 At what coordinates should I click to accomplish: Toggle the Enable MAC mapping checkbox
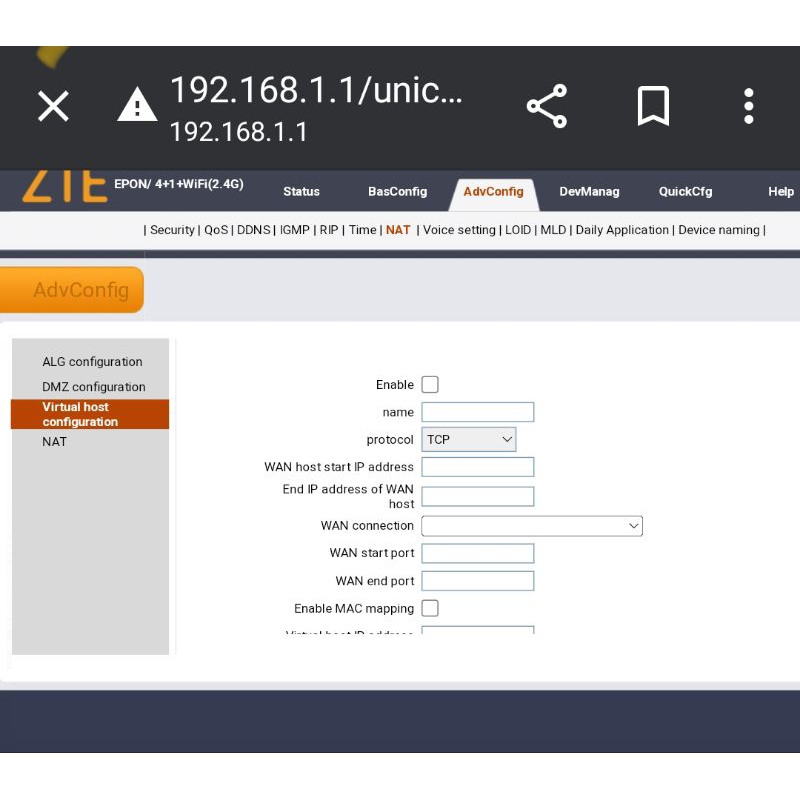[x=430, y=608]
